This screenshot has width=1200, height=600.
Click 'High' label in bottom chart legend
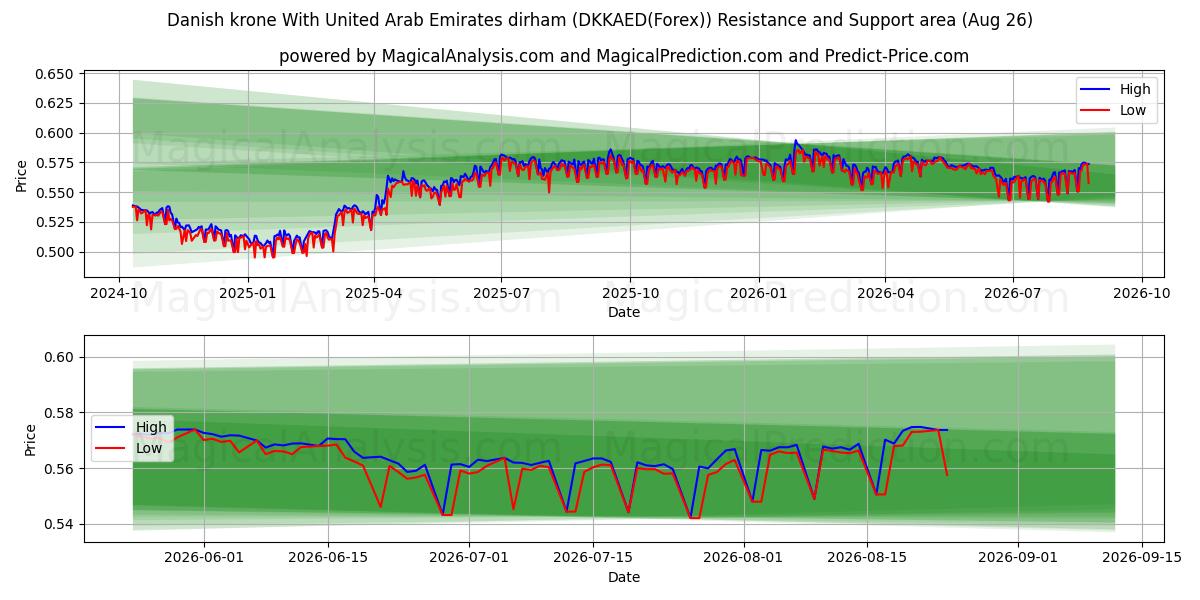click(x=151, y=427)
